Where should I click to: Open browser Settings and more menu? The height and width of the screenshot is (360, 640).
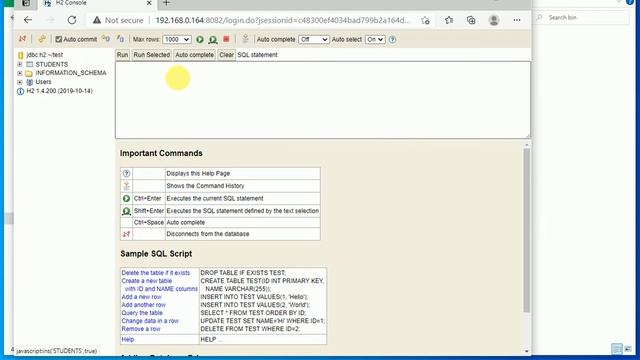point(517,20)
